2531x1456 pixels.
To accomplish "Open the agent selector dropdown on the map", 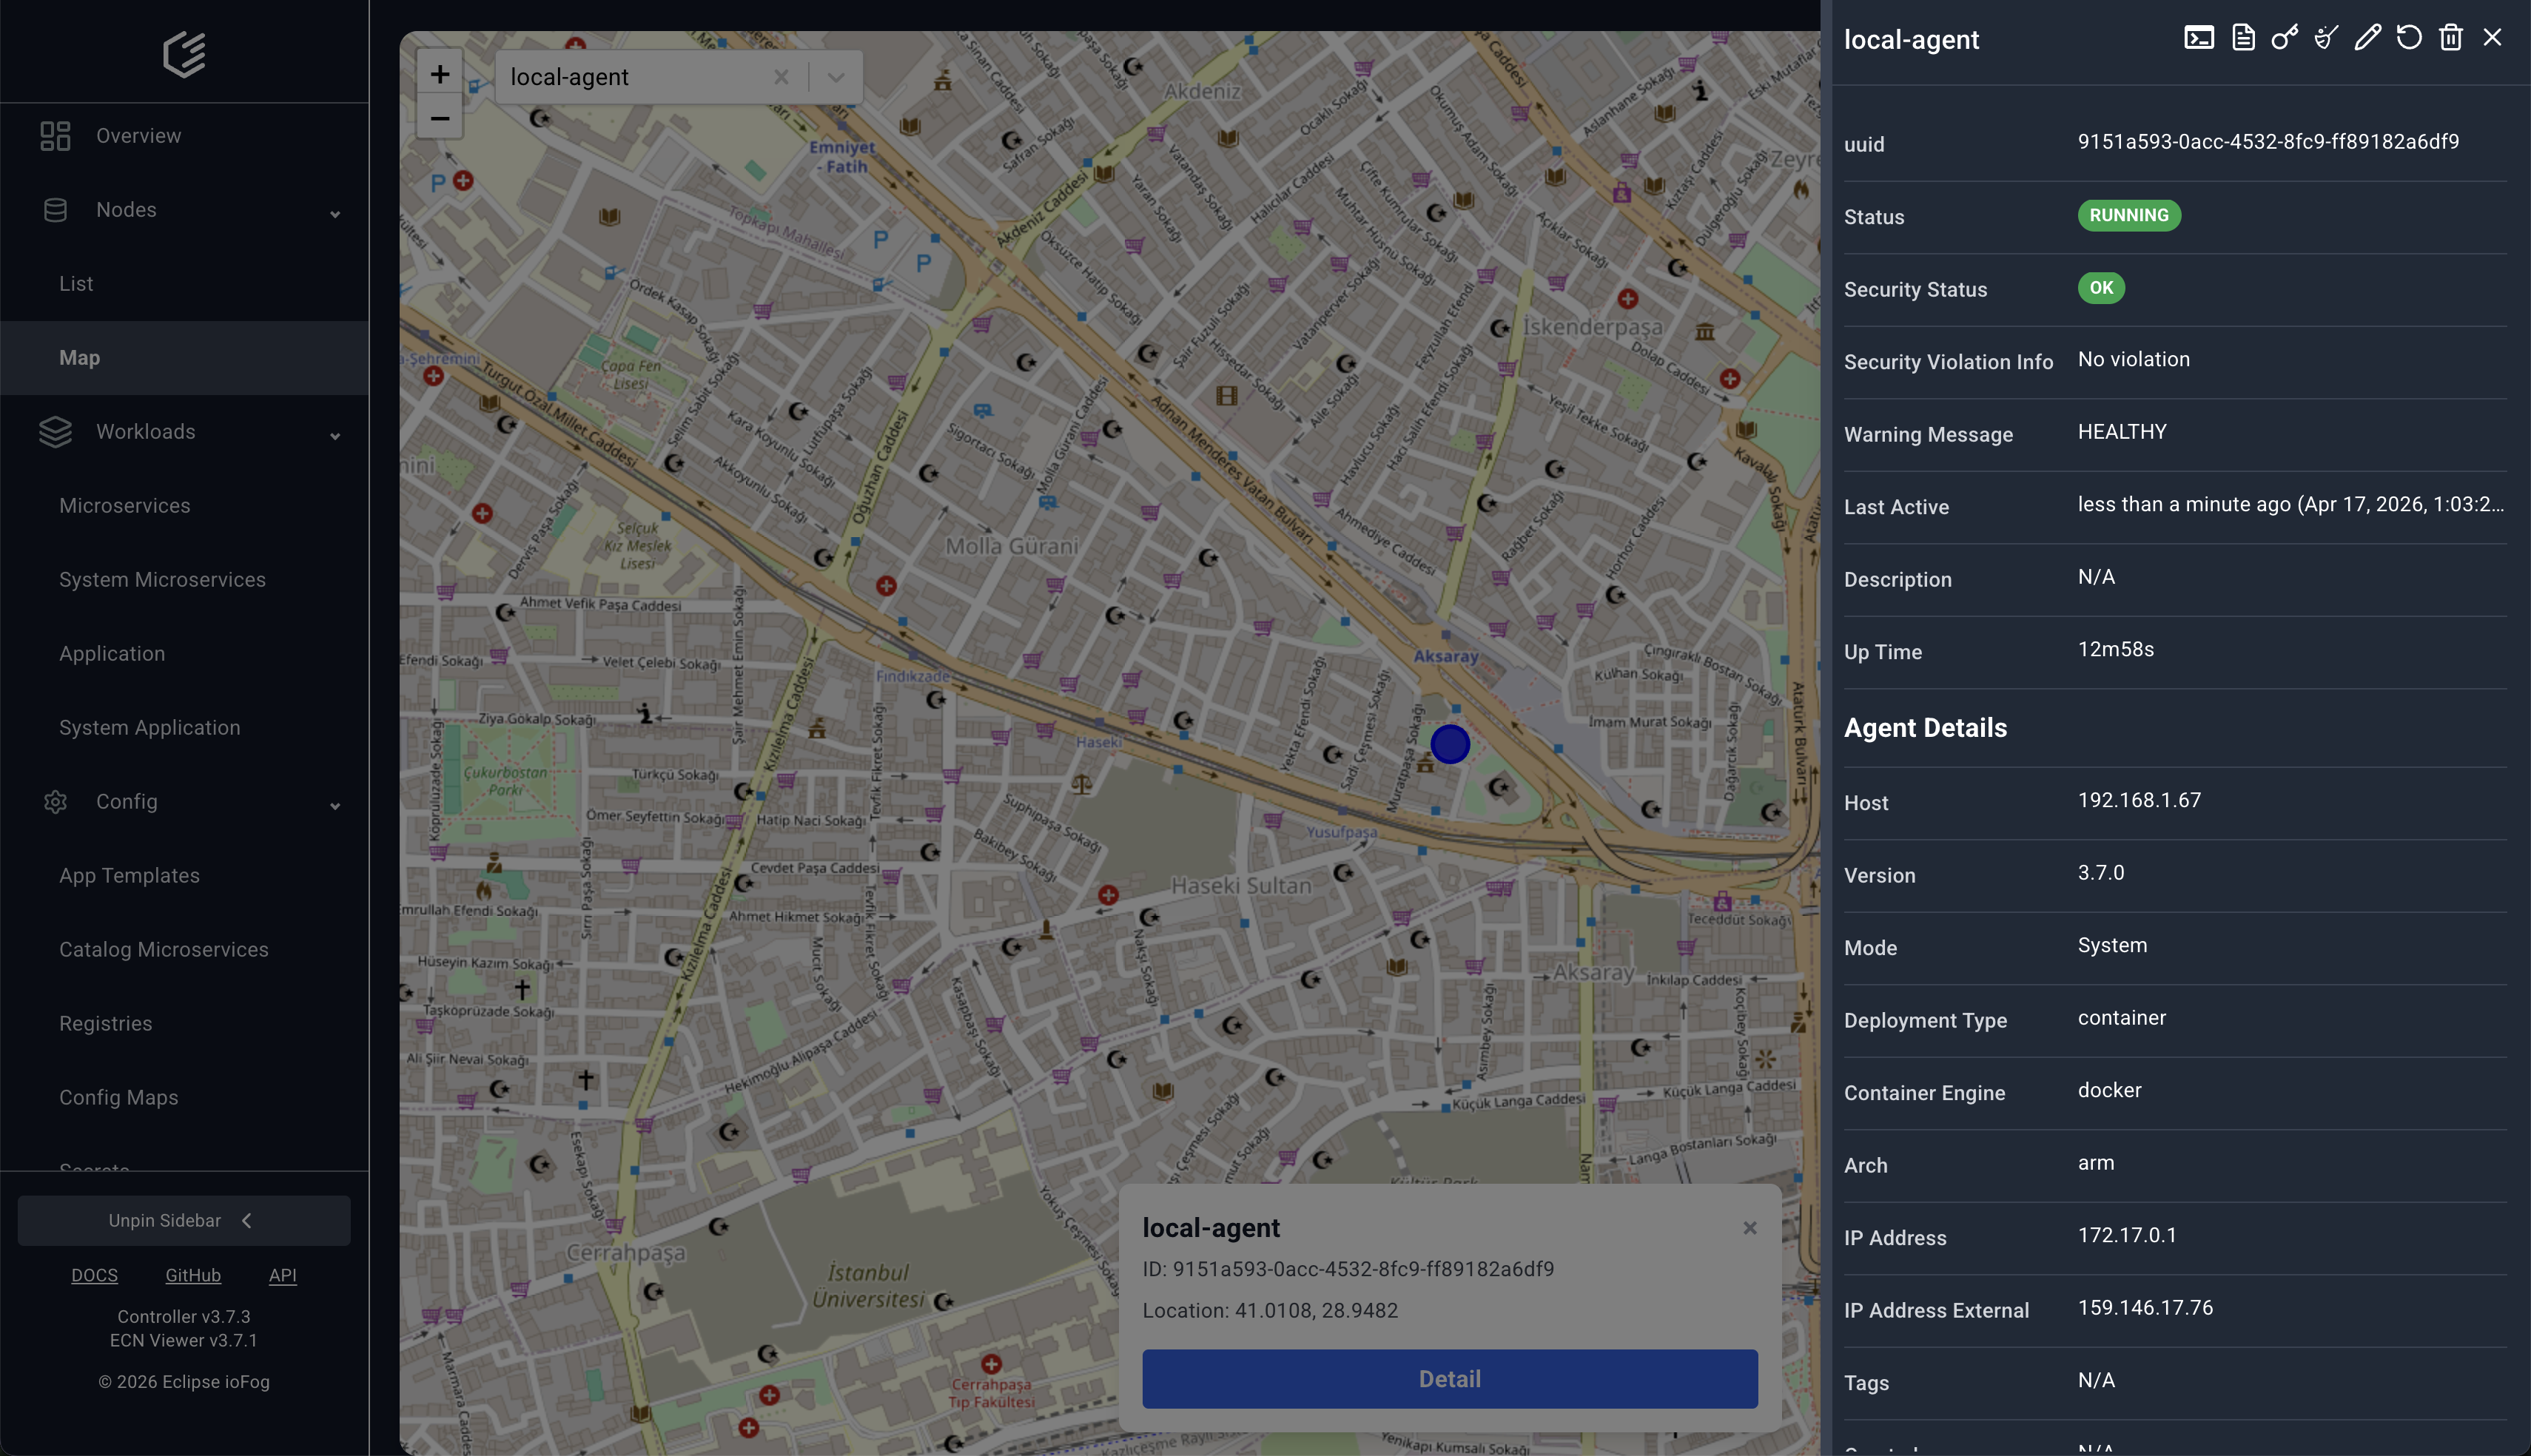I will [x=836, y=76].
